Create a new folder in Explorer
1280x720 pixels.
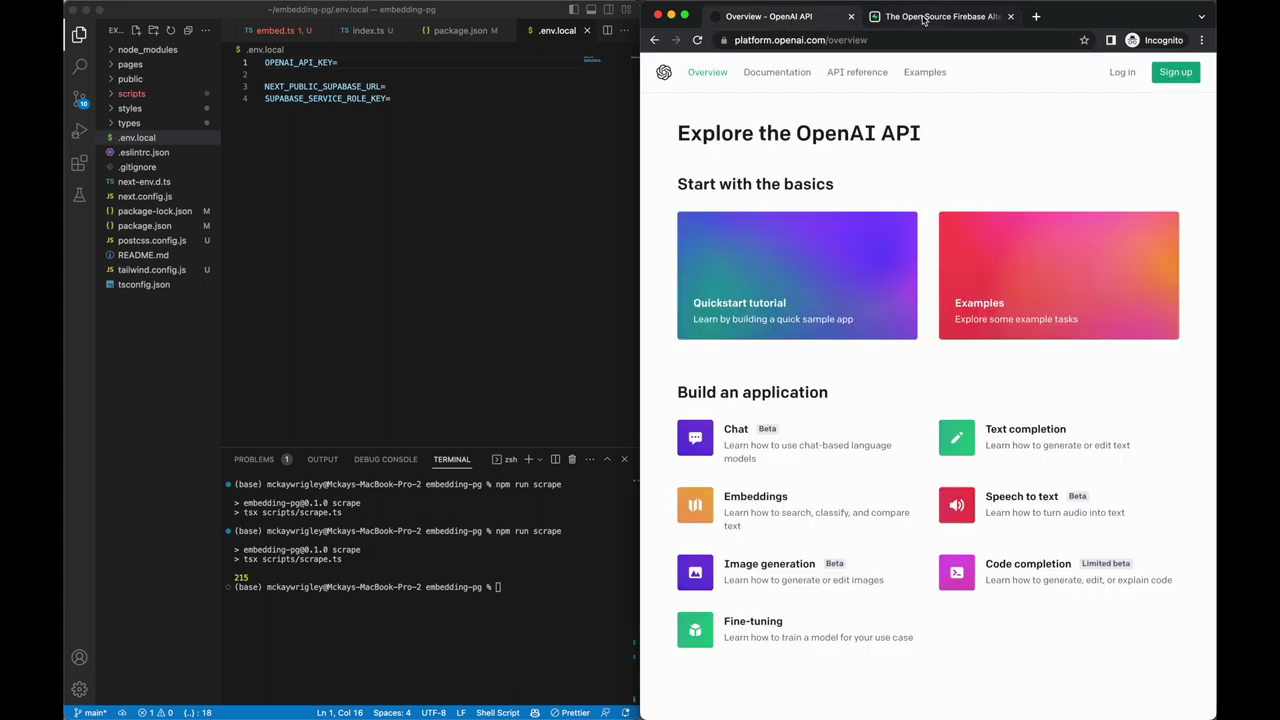[153, 30]
